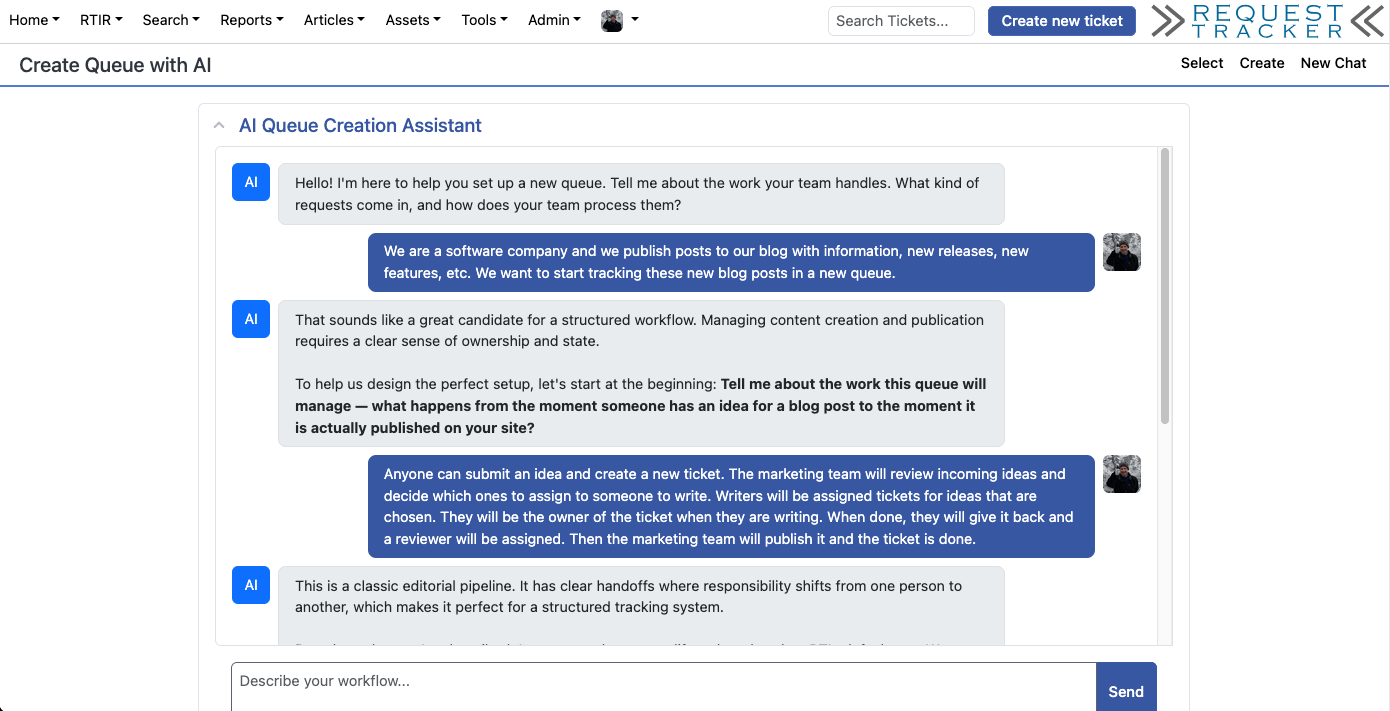Open the Articles menu
This screenshot has height=711, width=1390.
pyautogui.click(x=334, y=20)
